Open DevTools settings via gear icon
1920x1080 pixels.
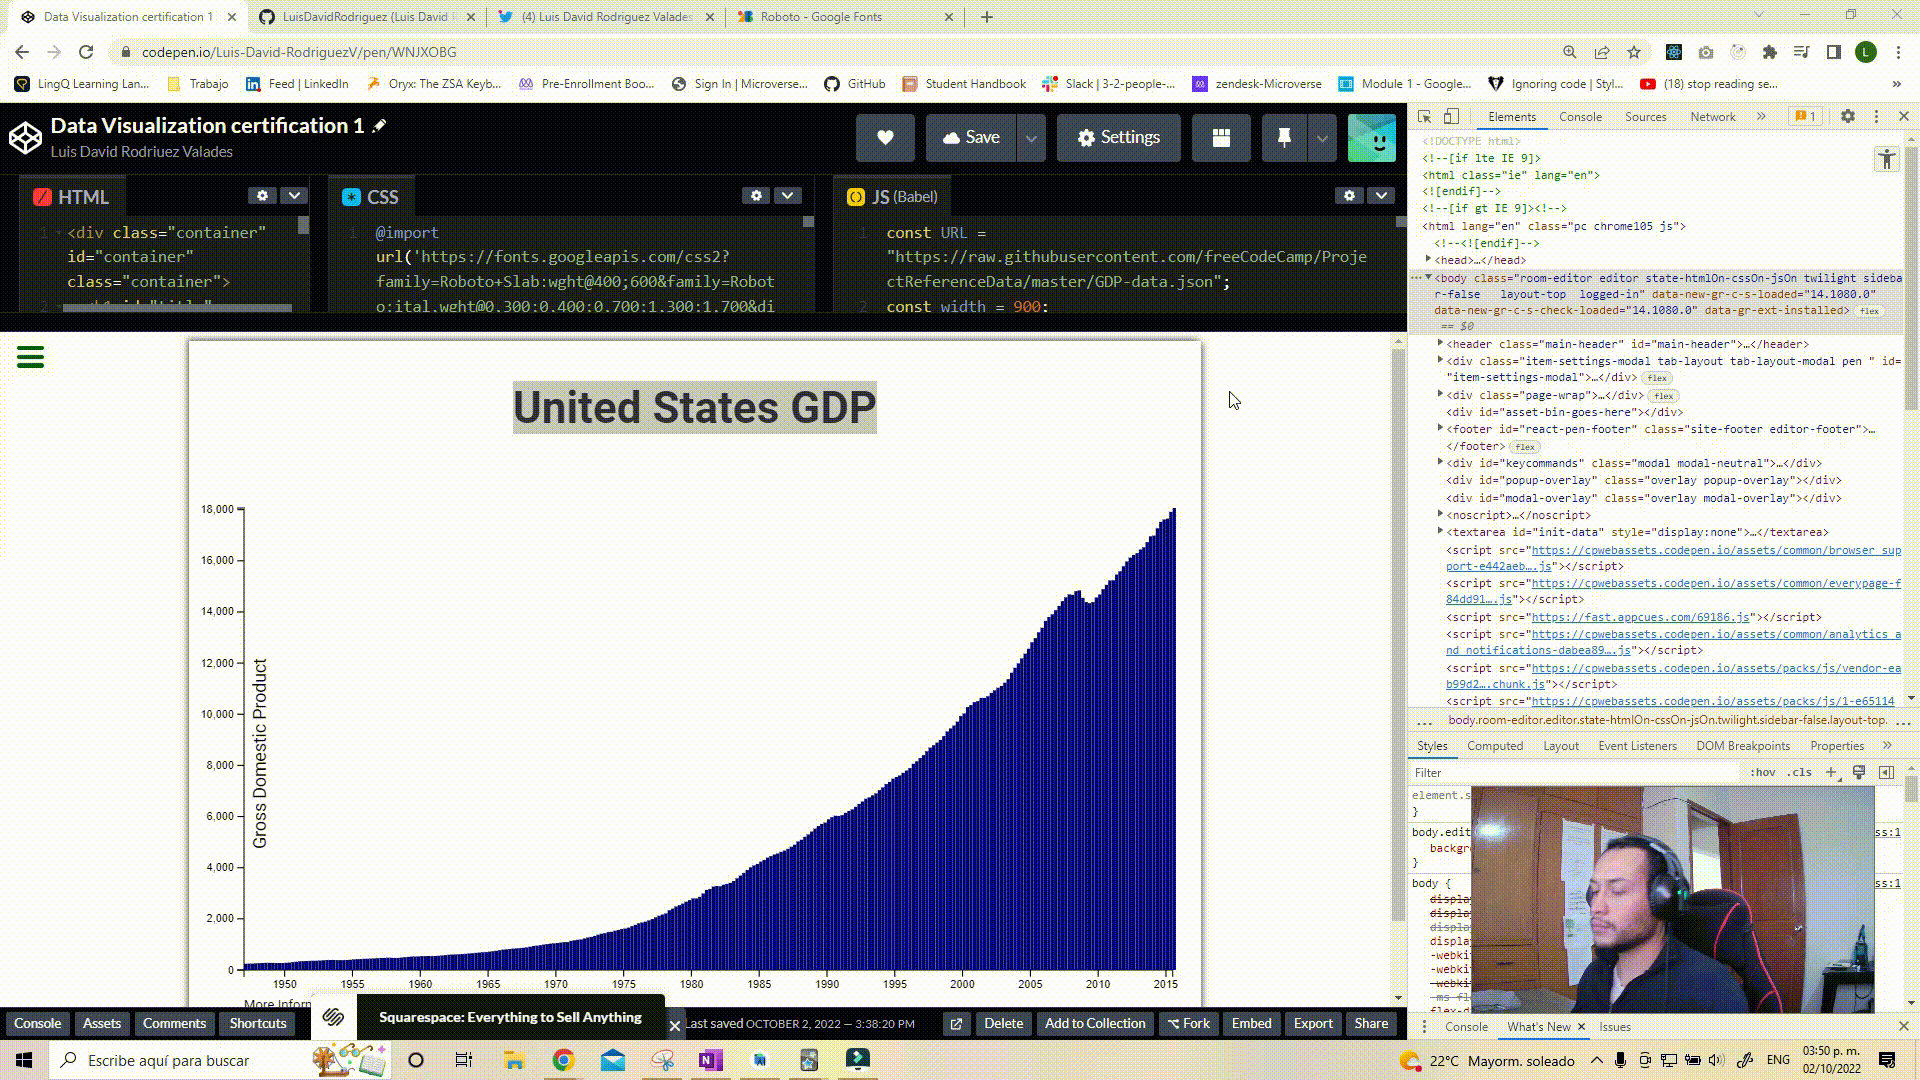click(1847, 116)
